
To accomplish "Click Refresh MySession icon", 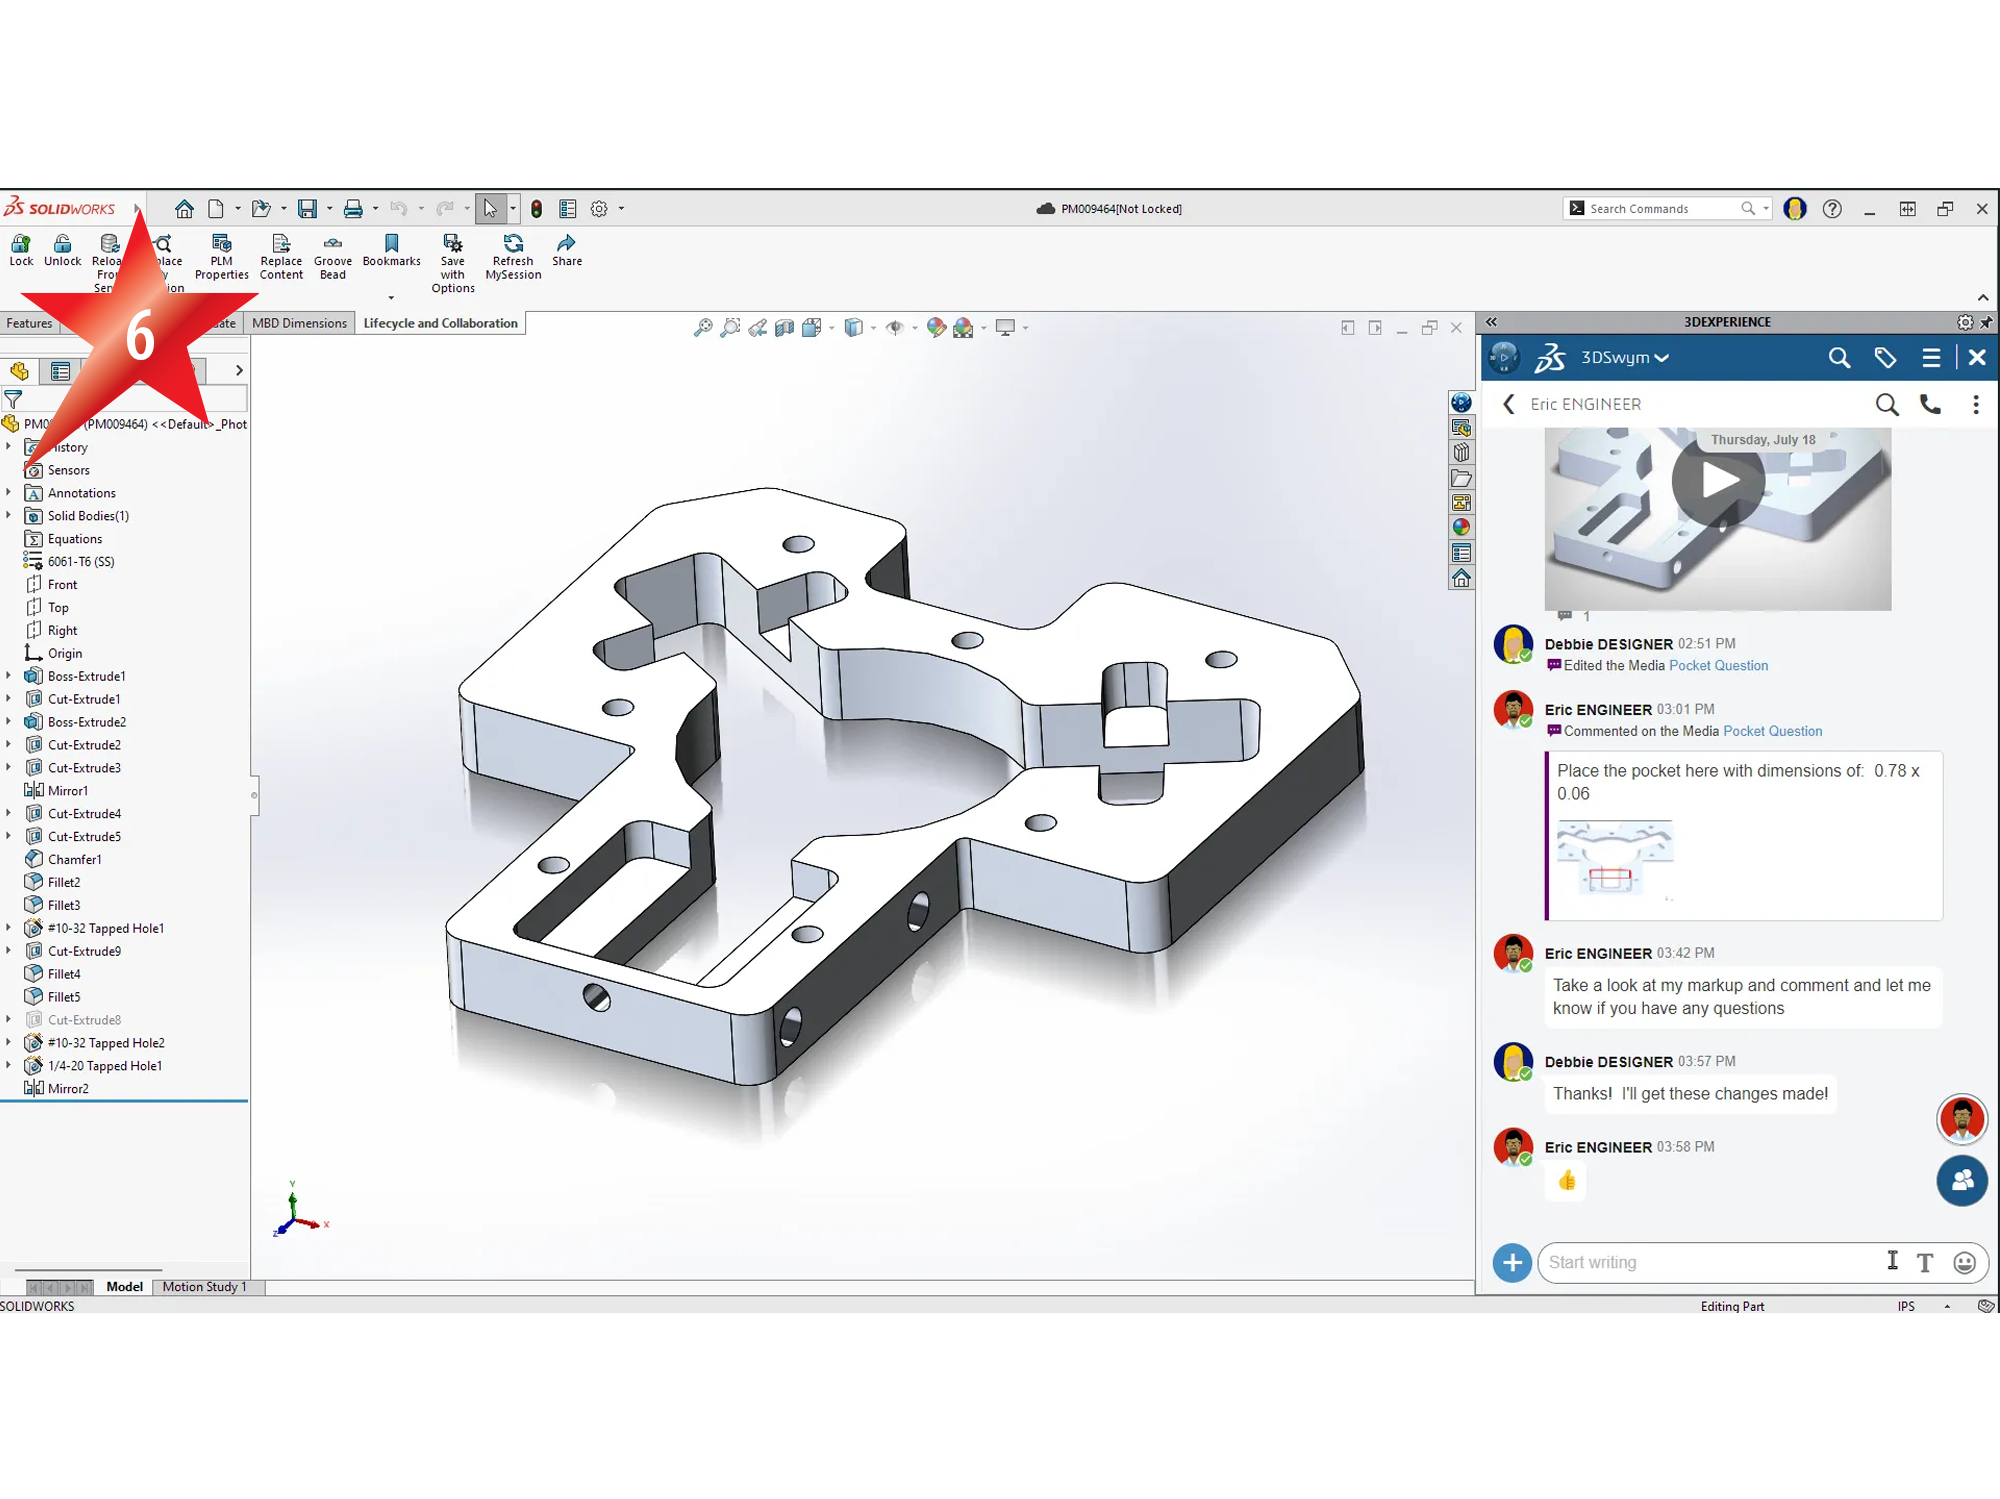I will 513,244.
